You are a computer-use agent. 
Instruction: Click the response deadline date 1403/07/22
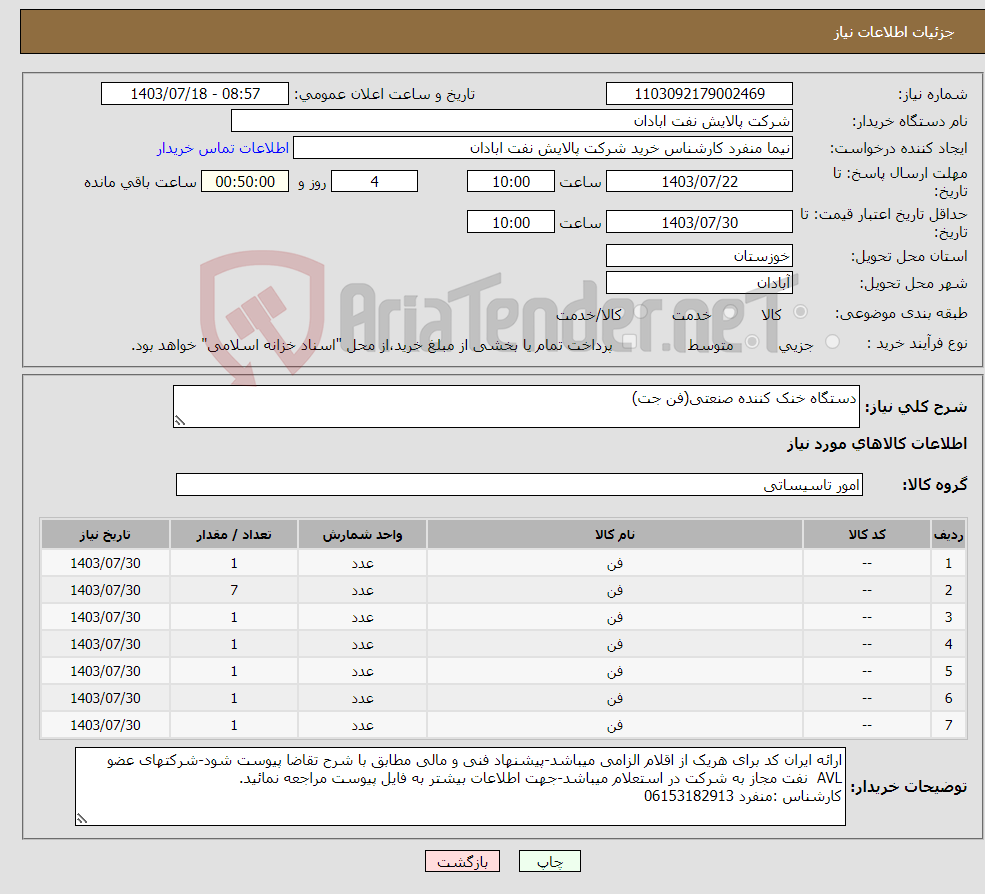(699, 182)
